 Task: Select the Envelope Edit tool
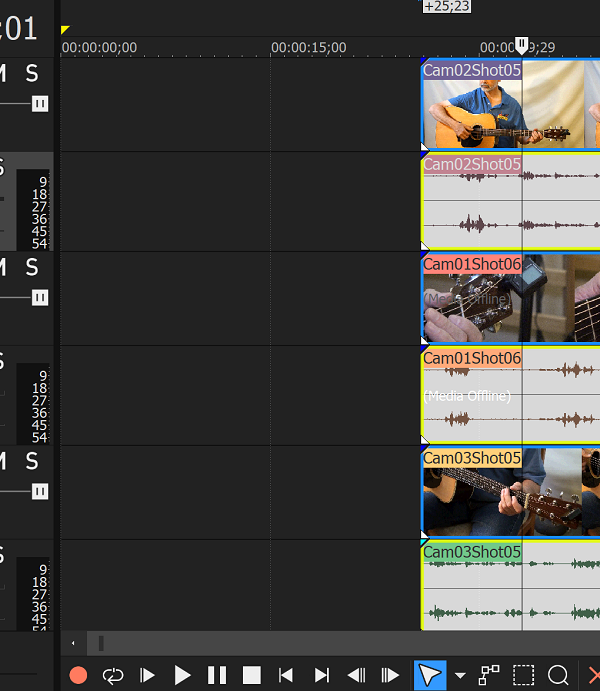click(489, 675)
